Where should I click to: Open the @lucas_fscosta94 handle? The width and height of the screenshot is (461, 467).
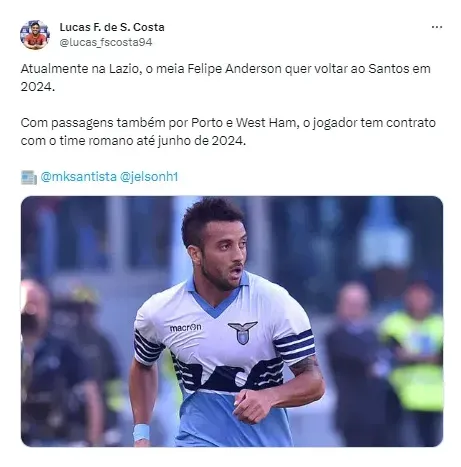tap(106, 42)
